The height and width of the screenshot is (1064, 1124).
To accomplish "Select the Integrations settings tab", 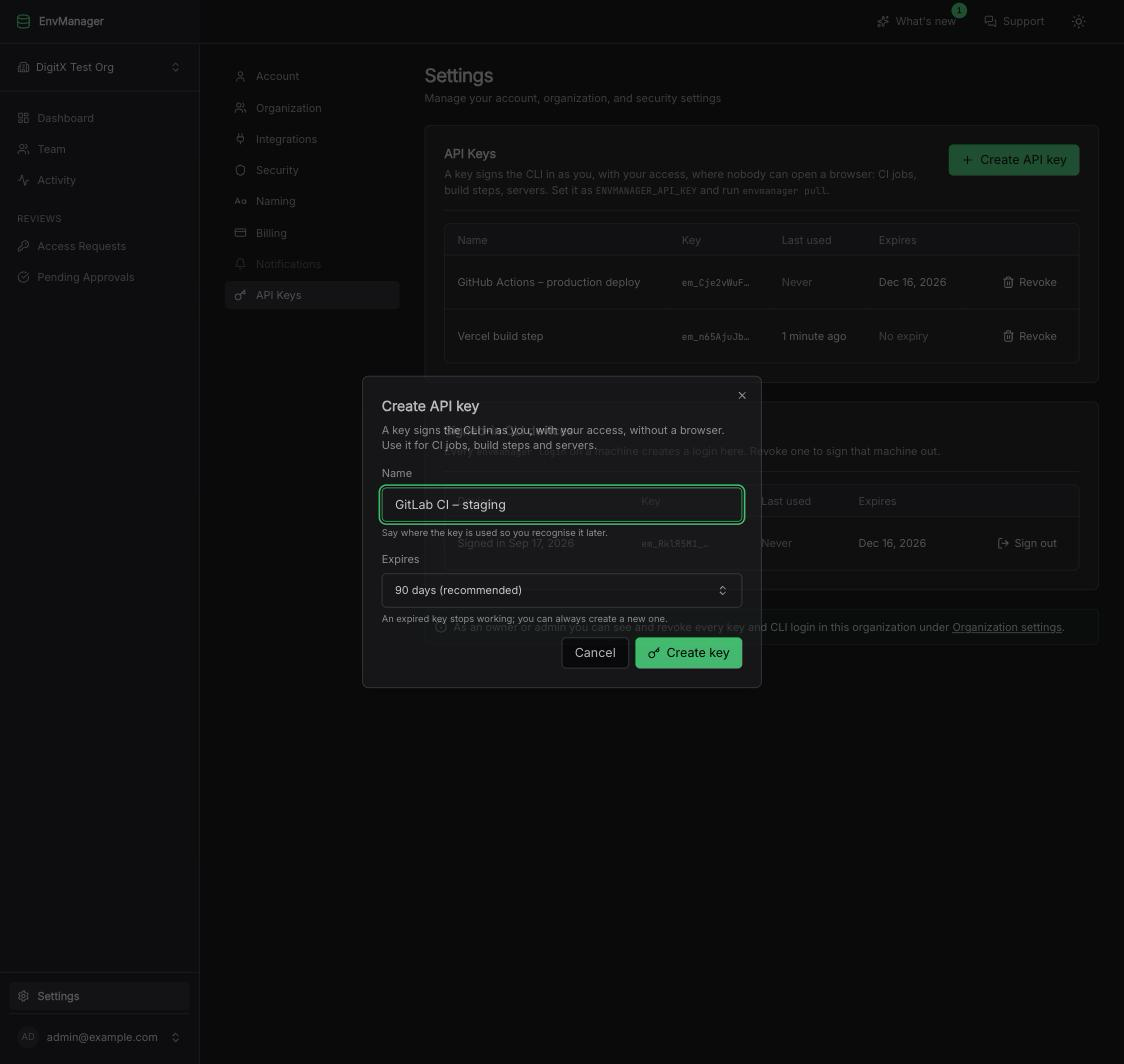I will [x=312, y=139].
